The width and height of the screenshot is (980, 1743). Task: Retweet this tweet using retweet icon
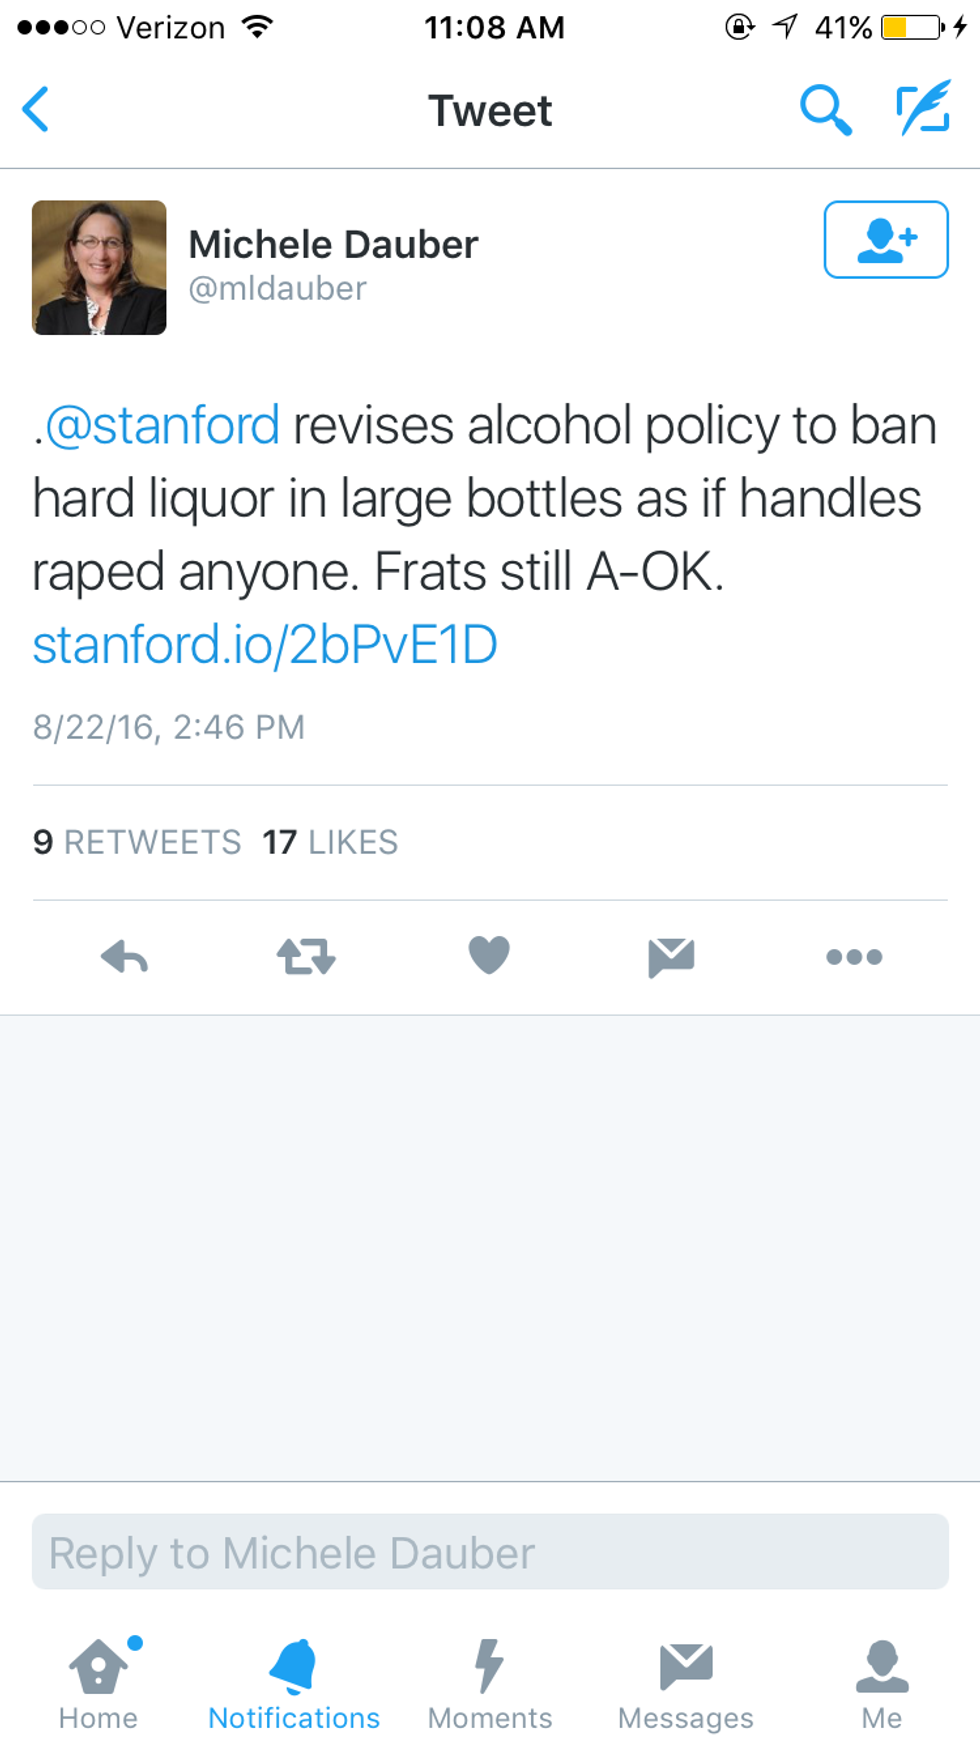point(306,957)
